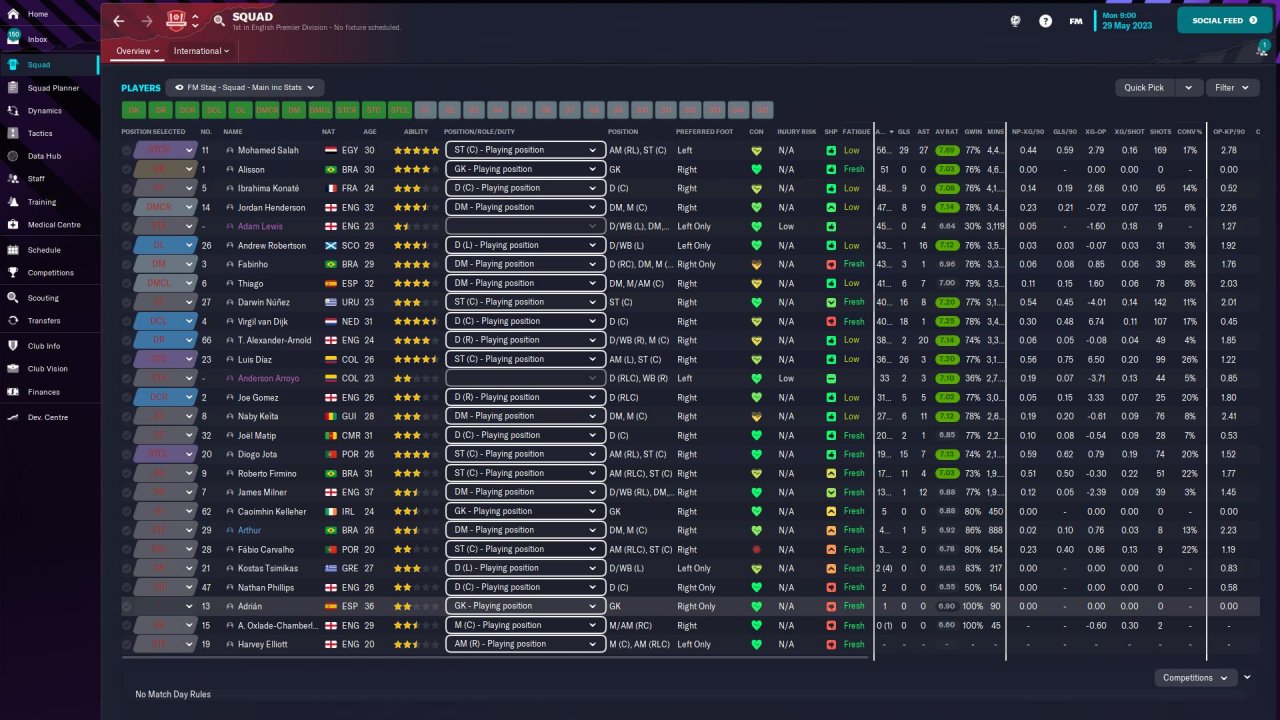Tick the selection circle for Jordan Henderson
The width and height of the screenshot is (1280, 720).
click(x=127, y=208)
